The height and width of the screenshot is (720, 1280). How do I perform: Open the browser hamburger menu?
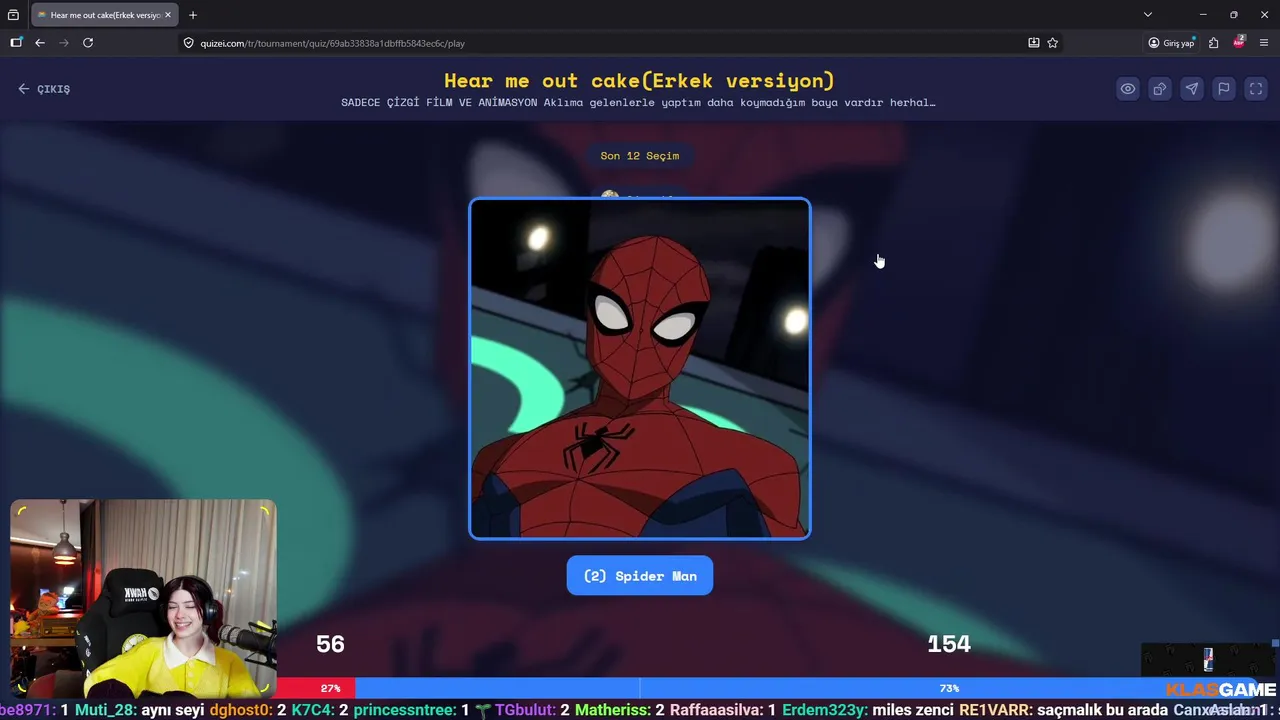click(1264, 43)
